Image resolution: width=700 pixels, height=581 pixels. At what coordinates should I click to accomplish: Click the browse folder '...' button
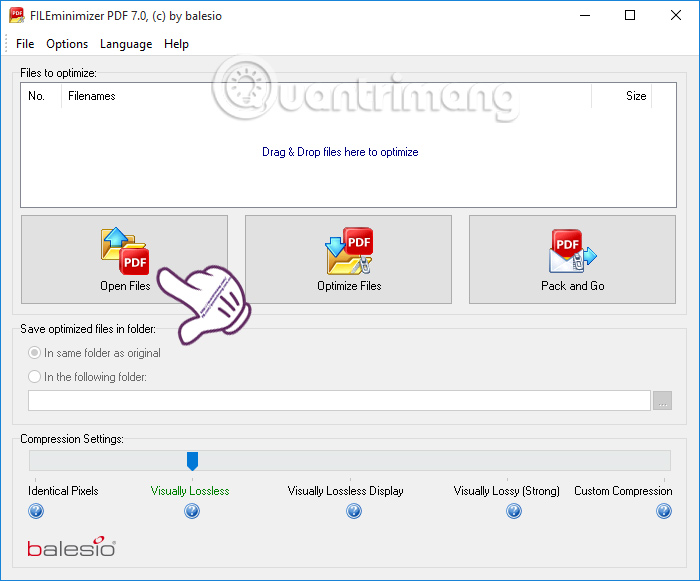[x=662, y=400]
